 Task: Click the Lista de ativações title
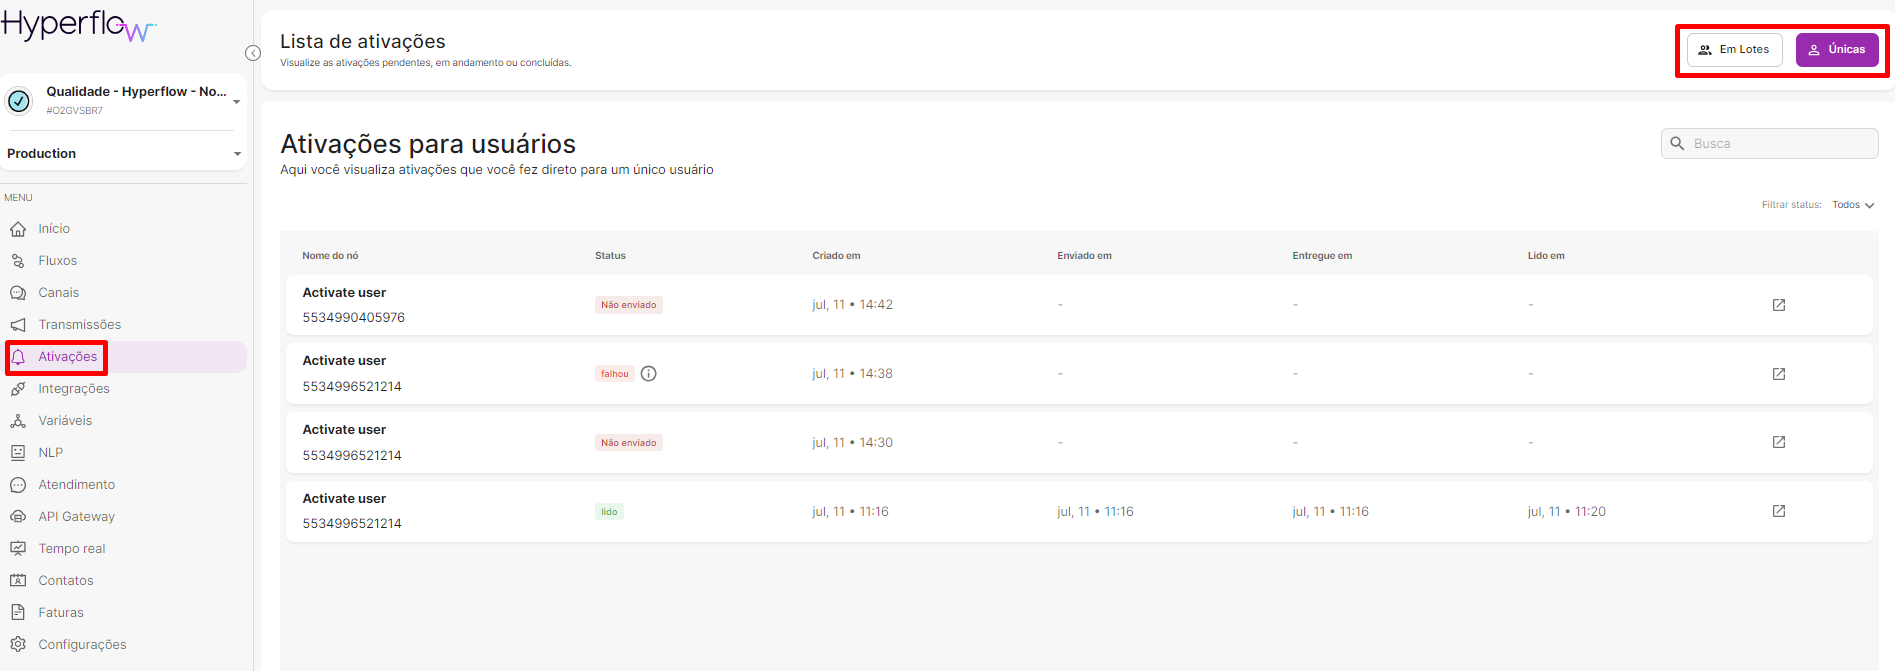tap(363, 42)
